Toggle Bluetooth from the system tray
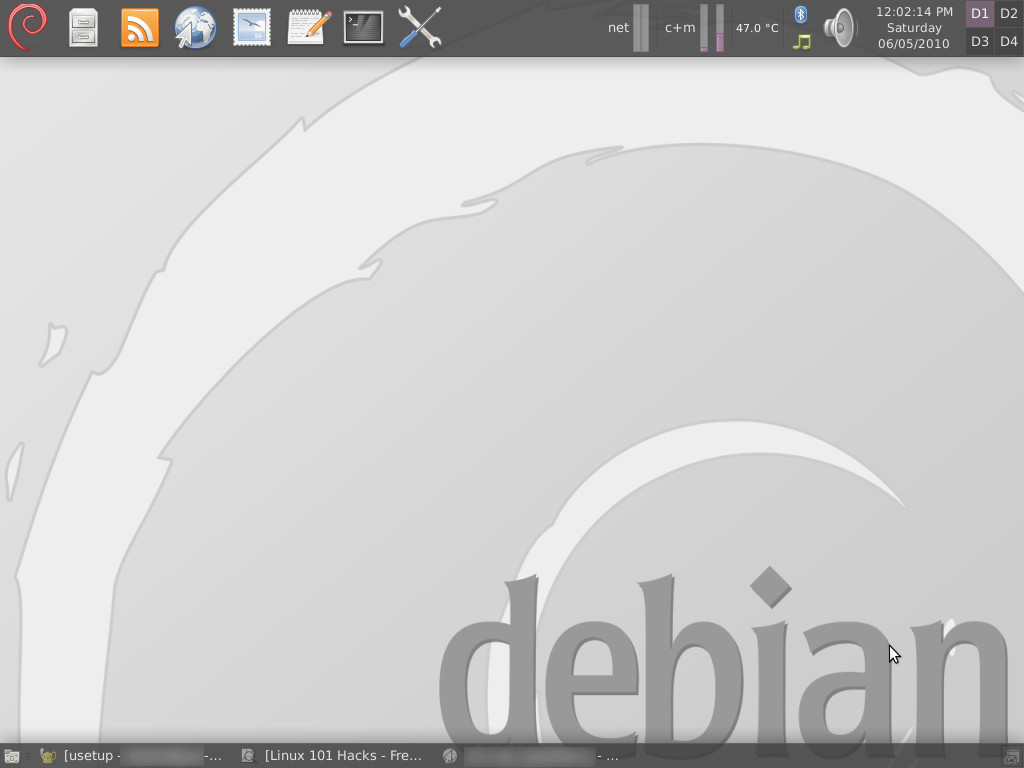 pyautogui.click(x=799, y=13)
